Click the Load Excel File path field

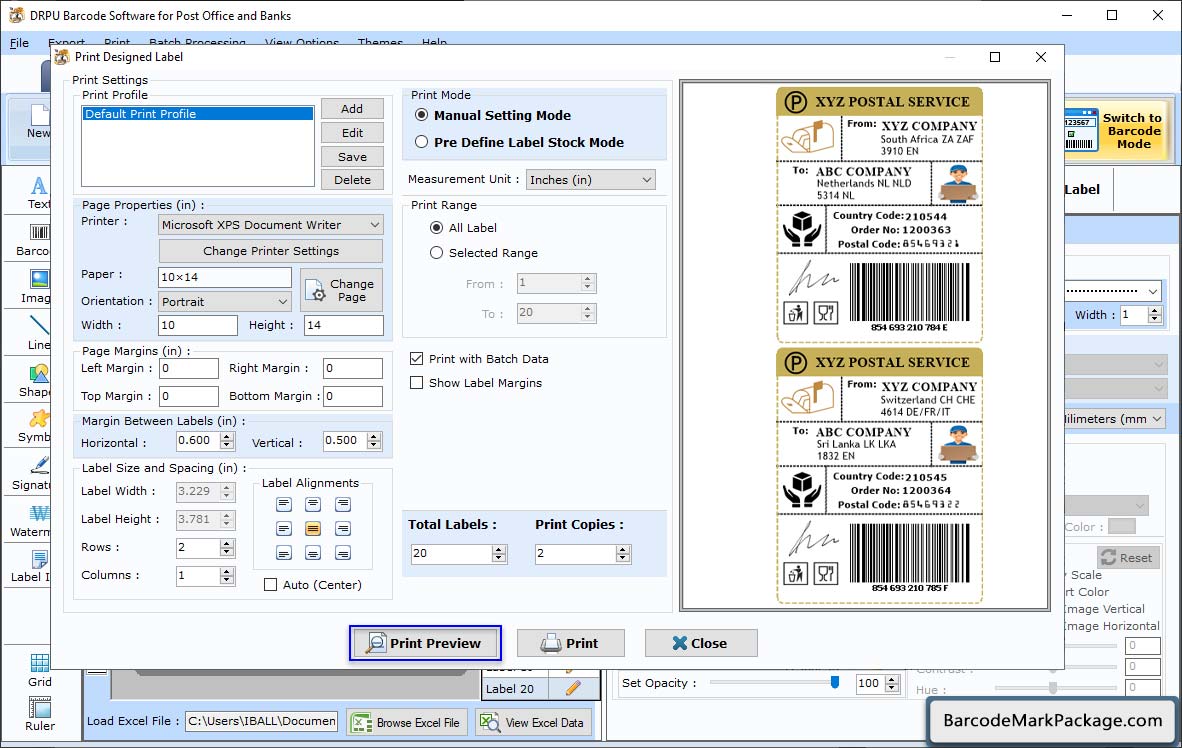(262, 722)
